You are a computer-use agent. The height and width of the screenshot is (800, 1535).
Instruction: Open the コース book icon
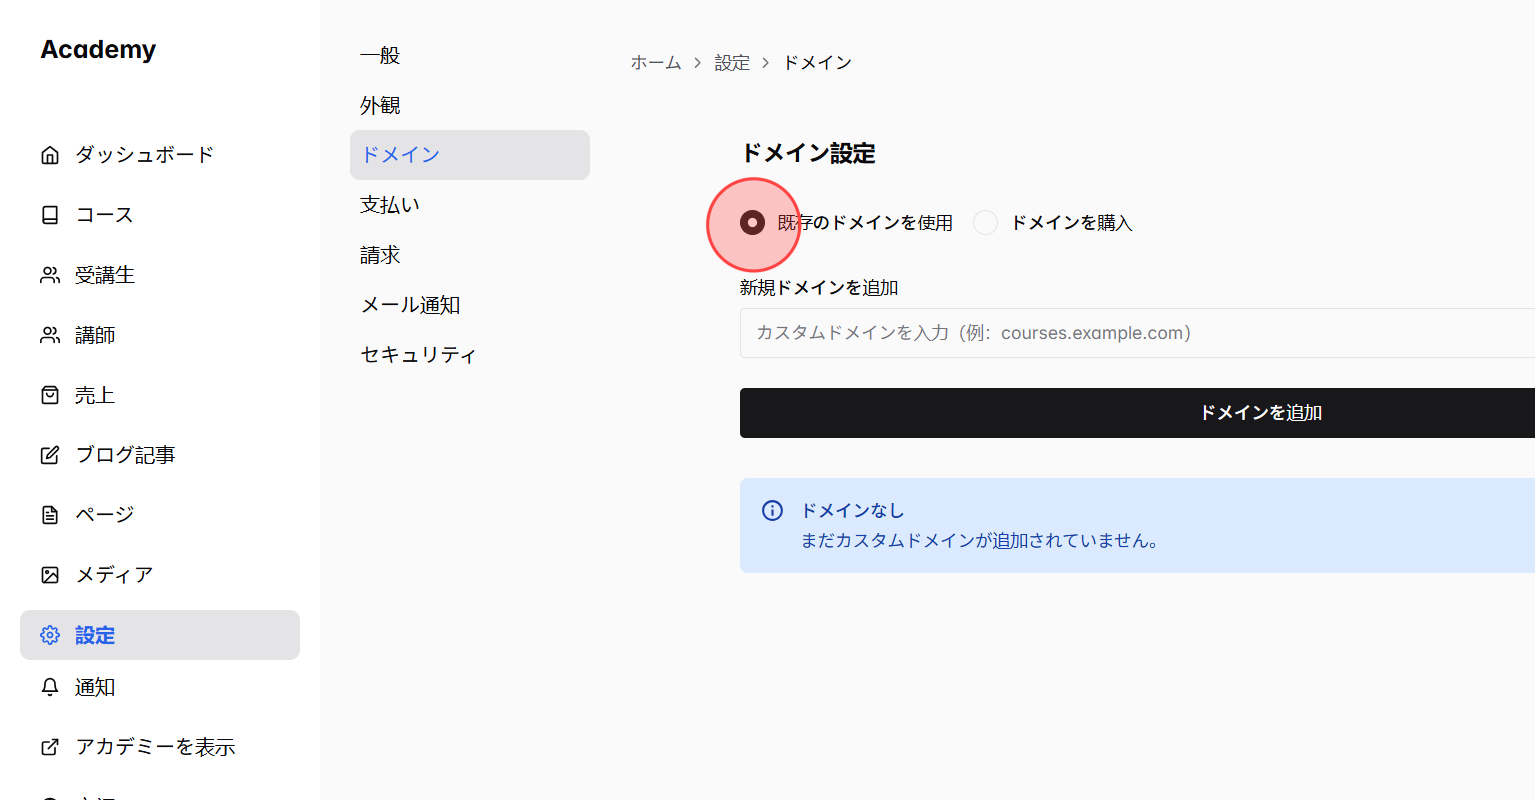click(50, 214)
